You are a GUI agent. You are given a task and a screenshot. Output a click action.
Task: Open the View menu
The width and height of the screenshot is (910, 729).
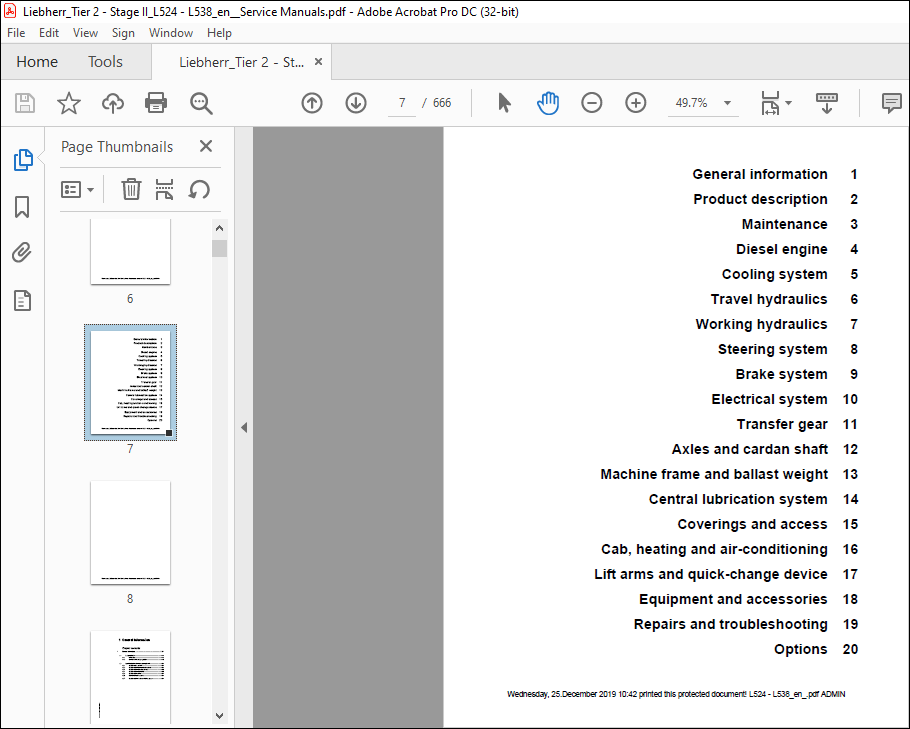(x=85, y=33)
